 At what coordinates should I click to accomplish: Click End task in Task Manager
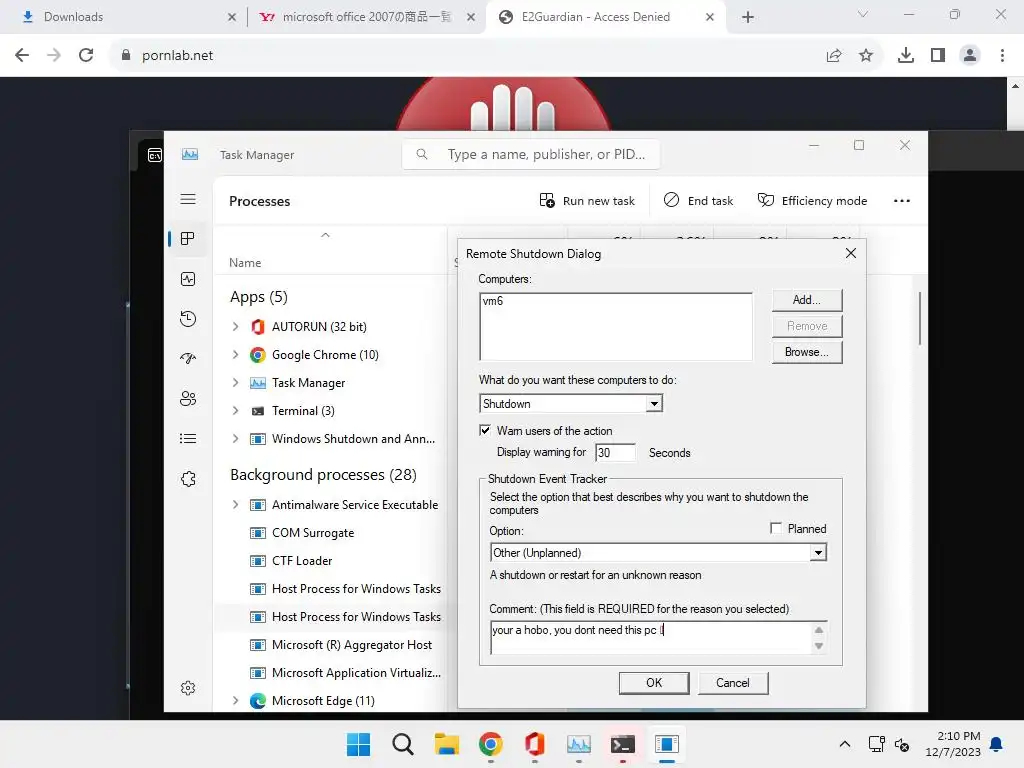tap(698, 200)
